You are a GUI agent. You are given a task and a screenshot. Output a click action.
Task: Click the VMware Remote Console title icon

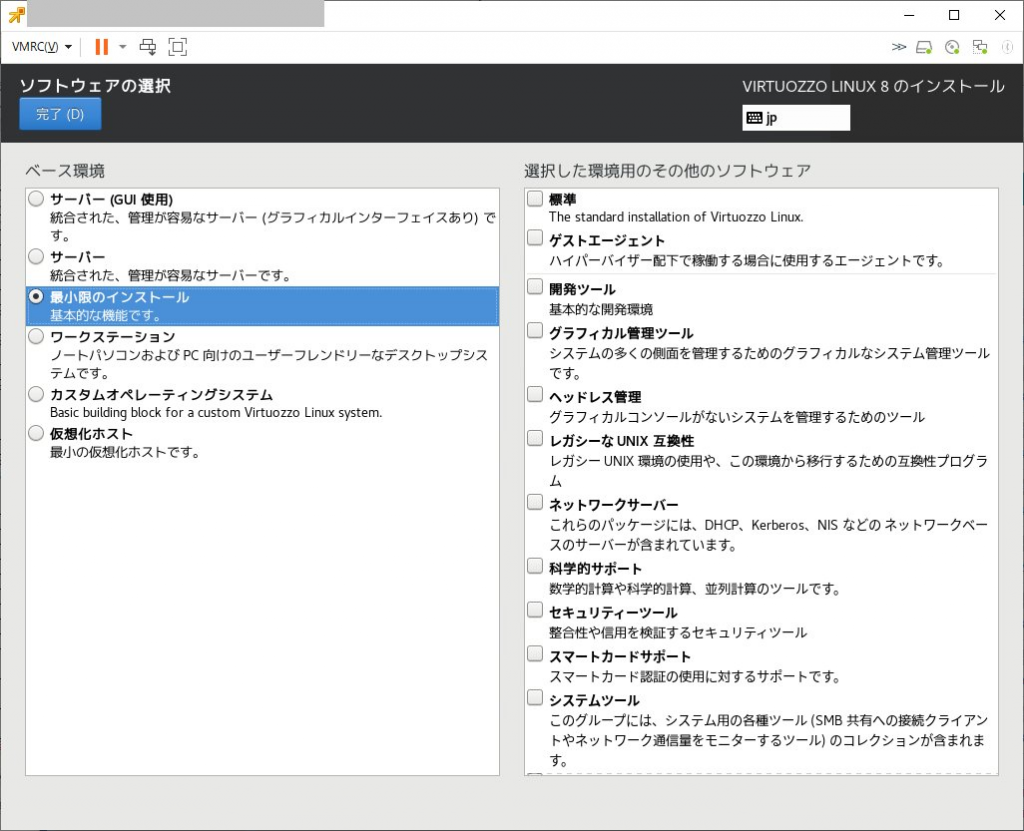(16, 15)
